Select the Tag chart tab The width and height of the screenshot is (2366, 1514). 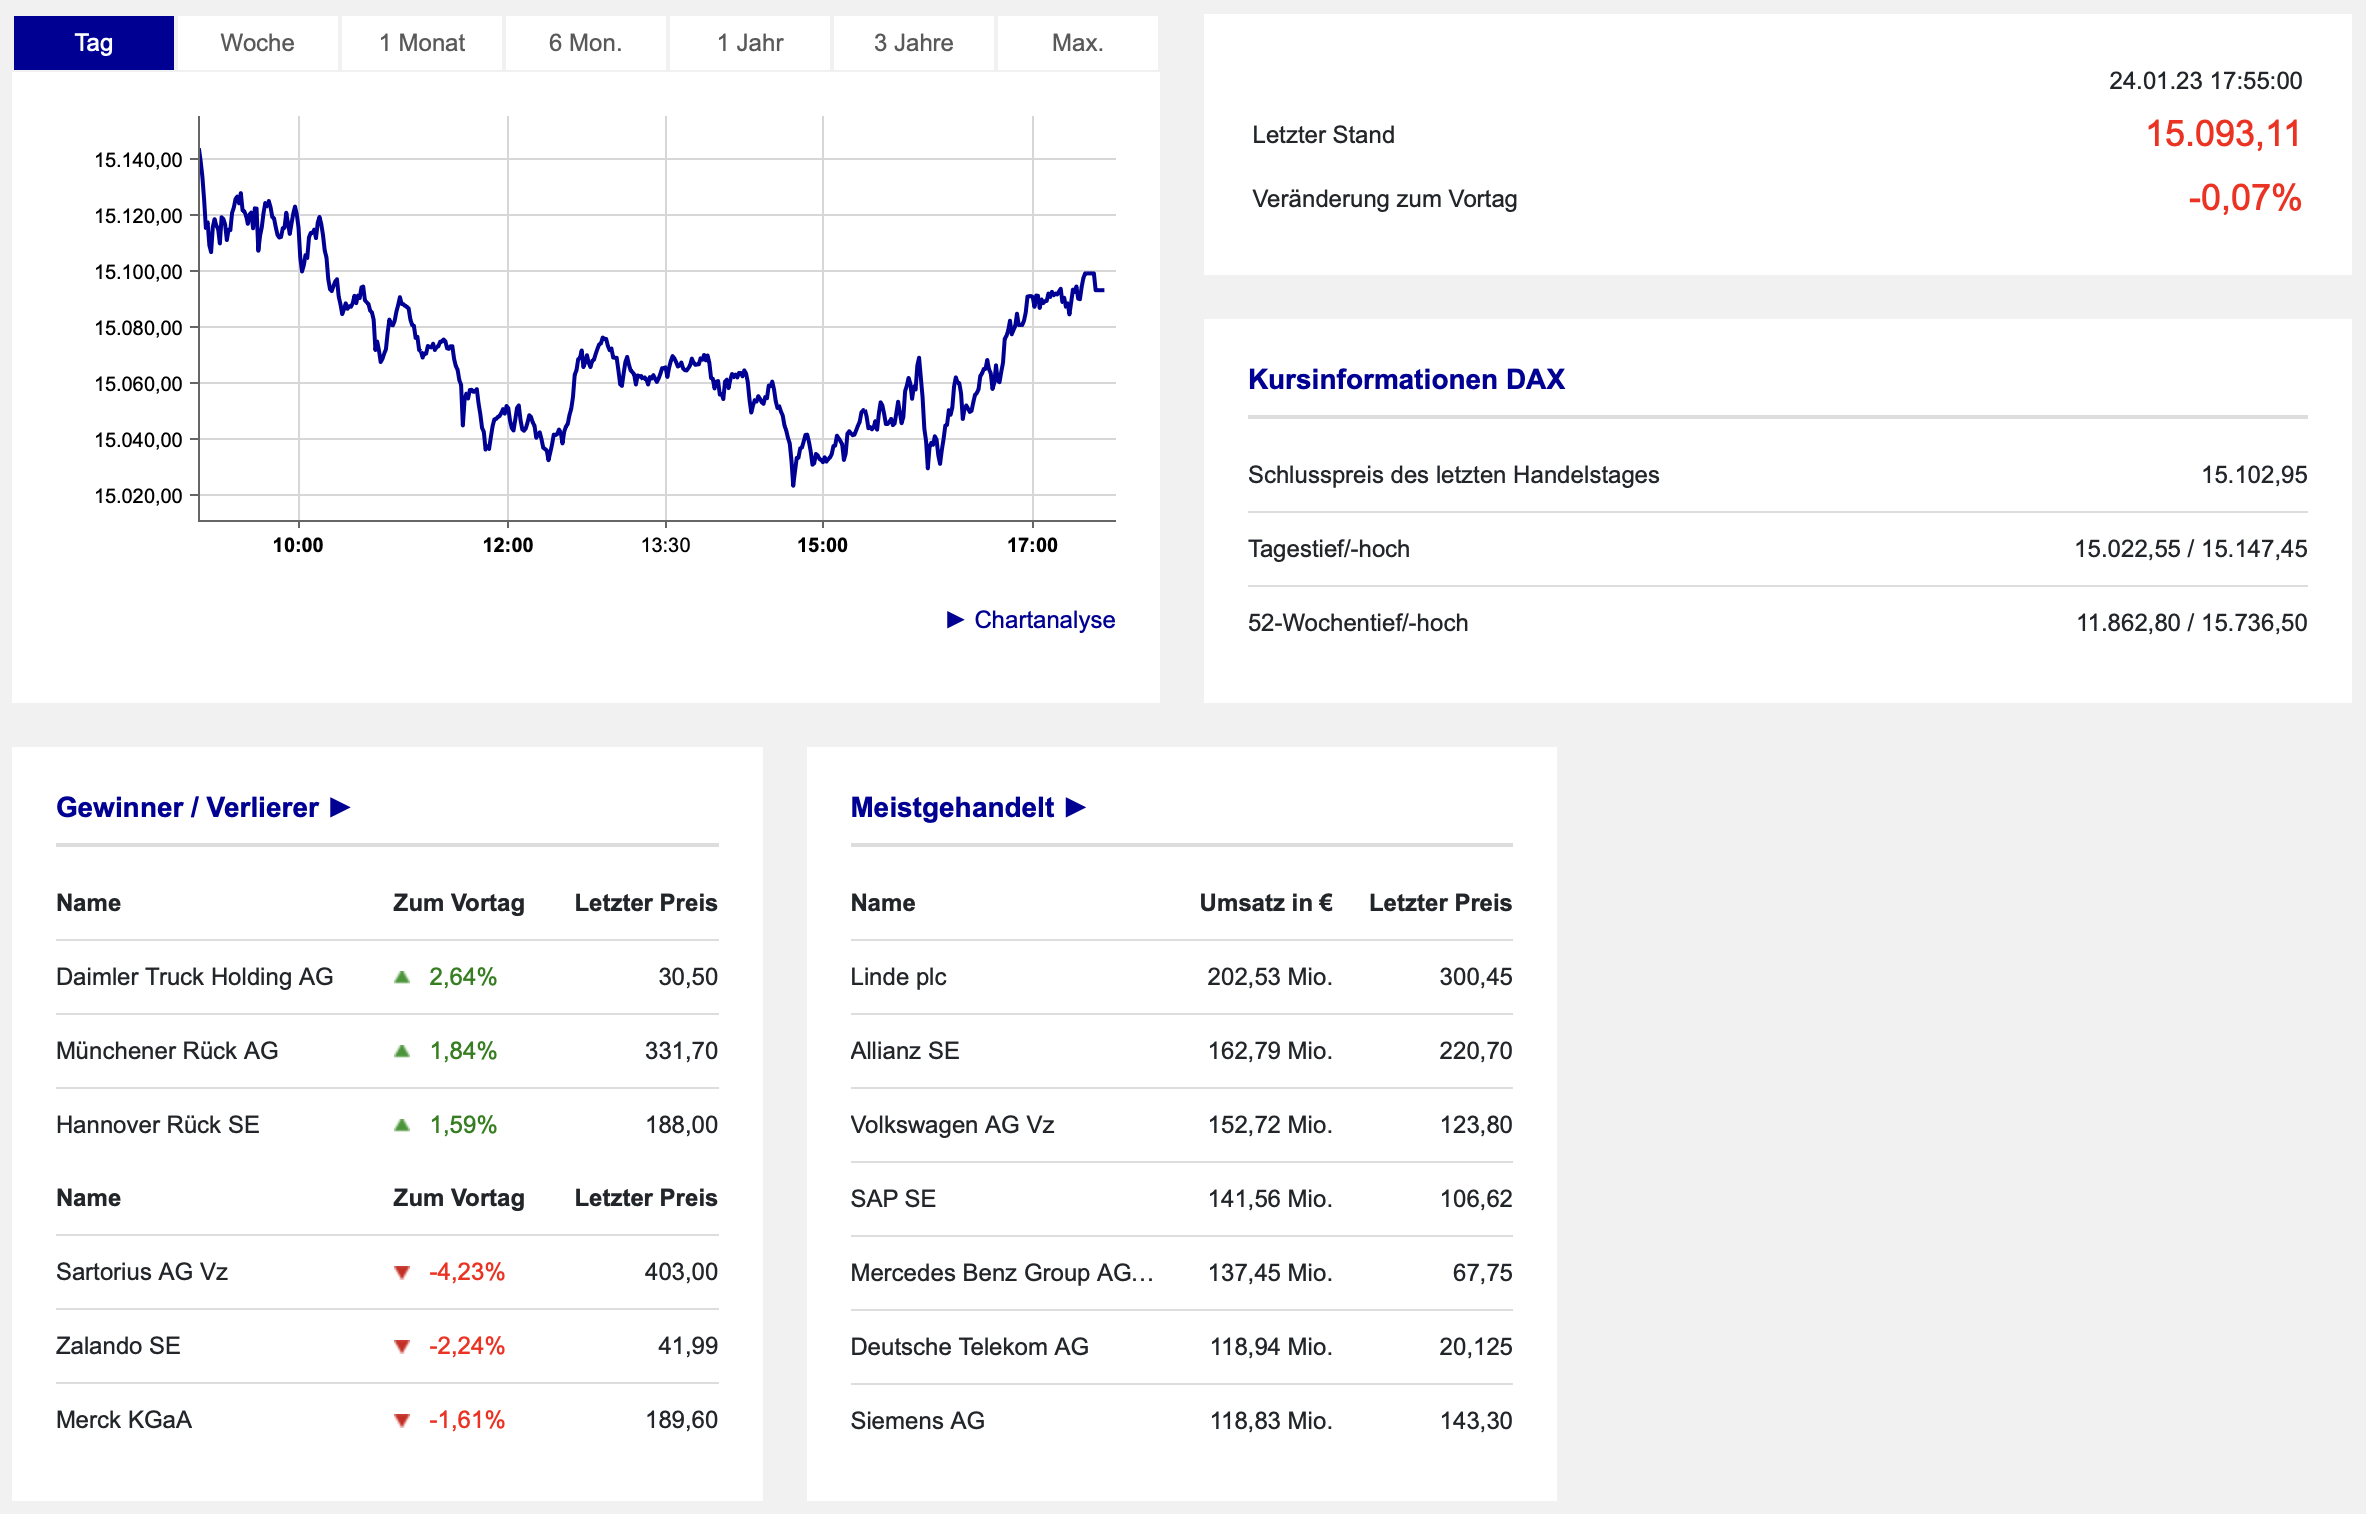[94, 43]
